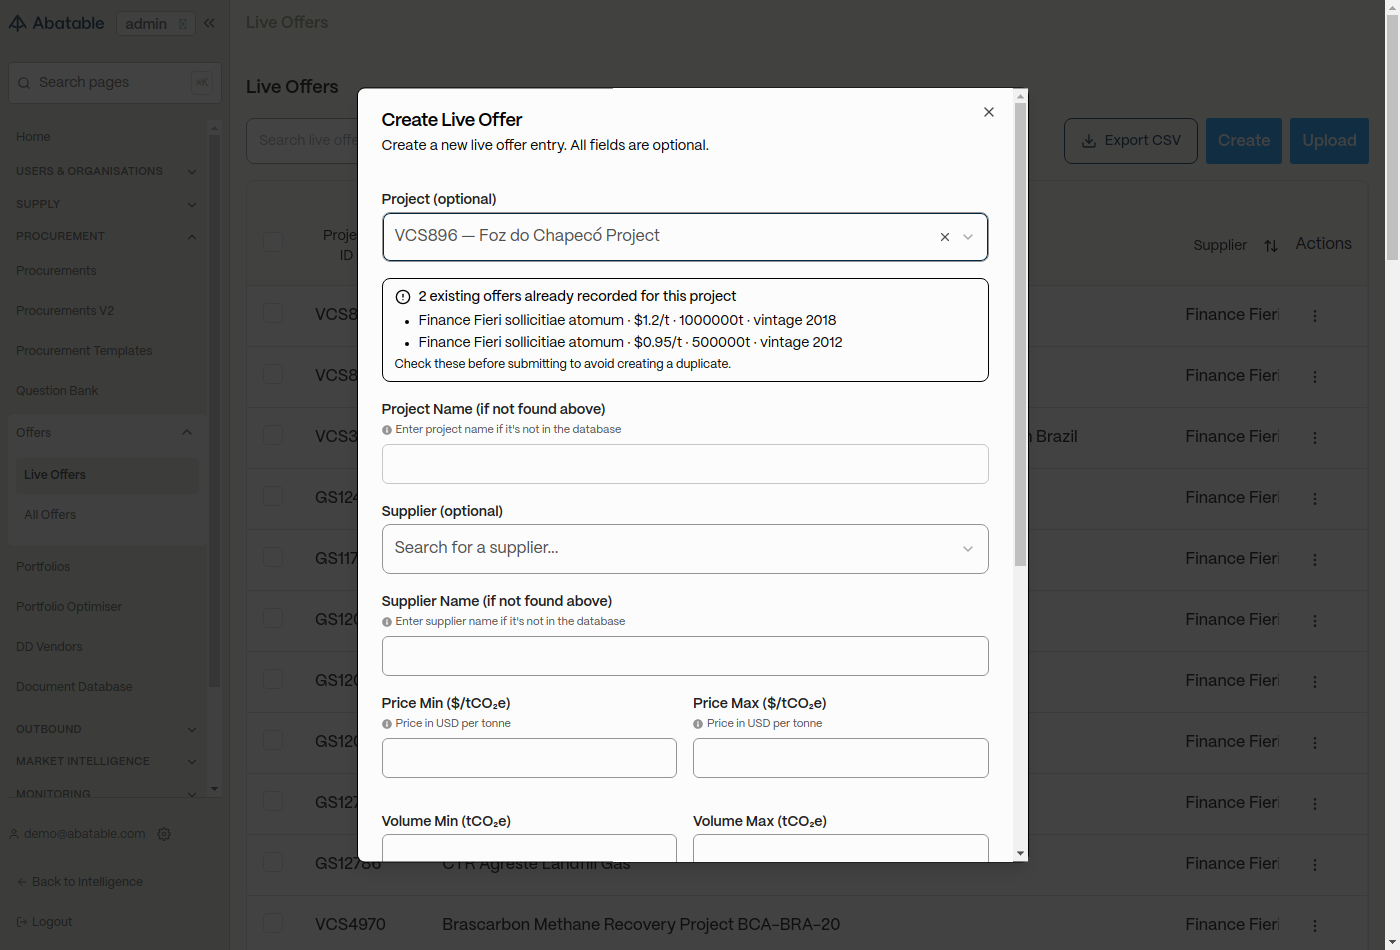Close the Create Live Offer dialog
The image size is (1400, 950).
tap(989, 112)
